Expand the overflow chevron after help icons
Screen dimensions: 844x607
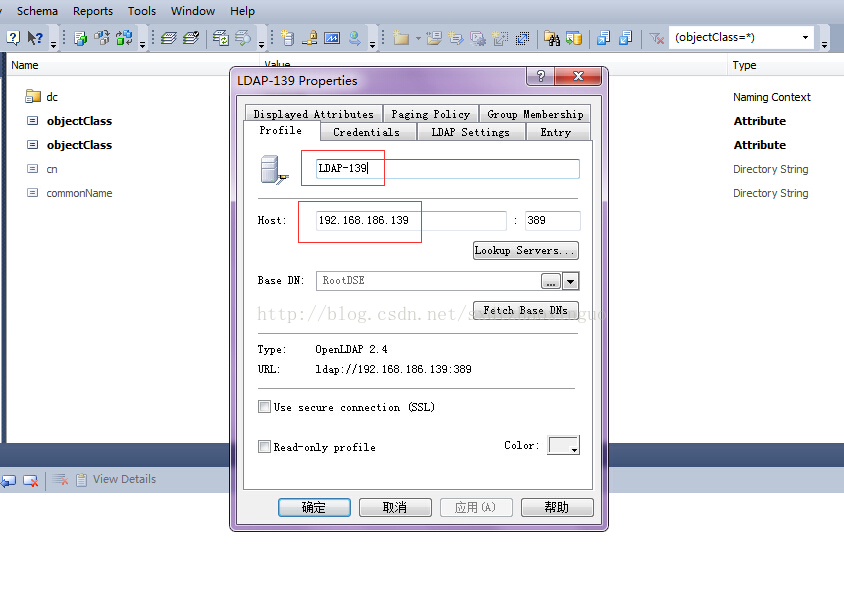(53, 44)
